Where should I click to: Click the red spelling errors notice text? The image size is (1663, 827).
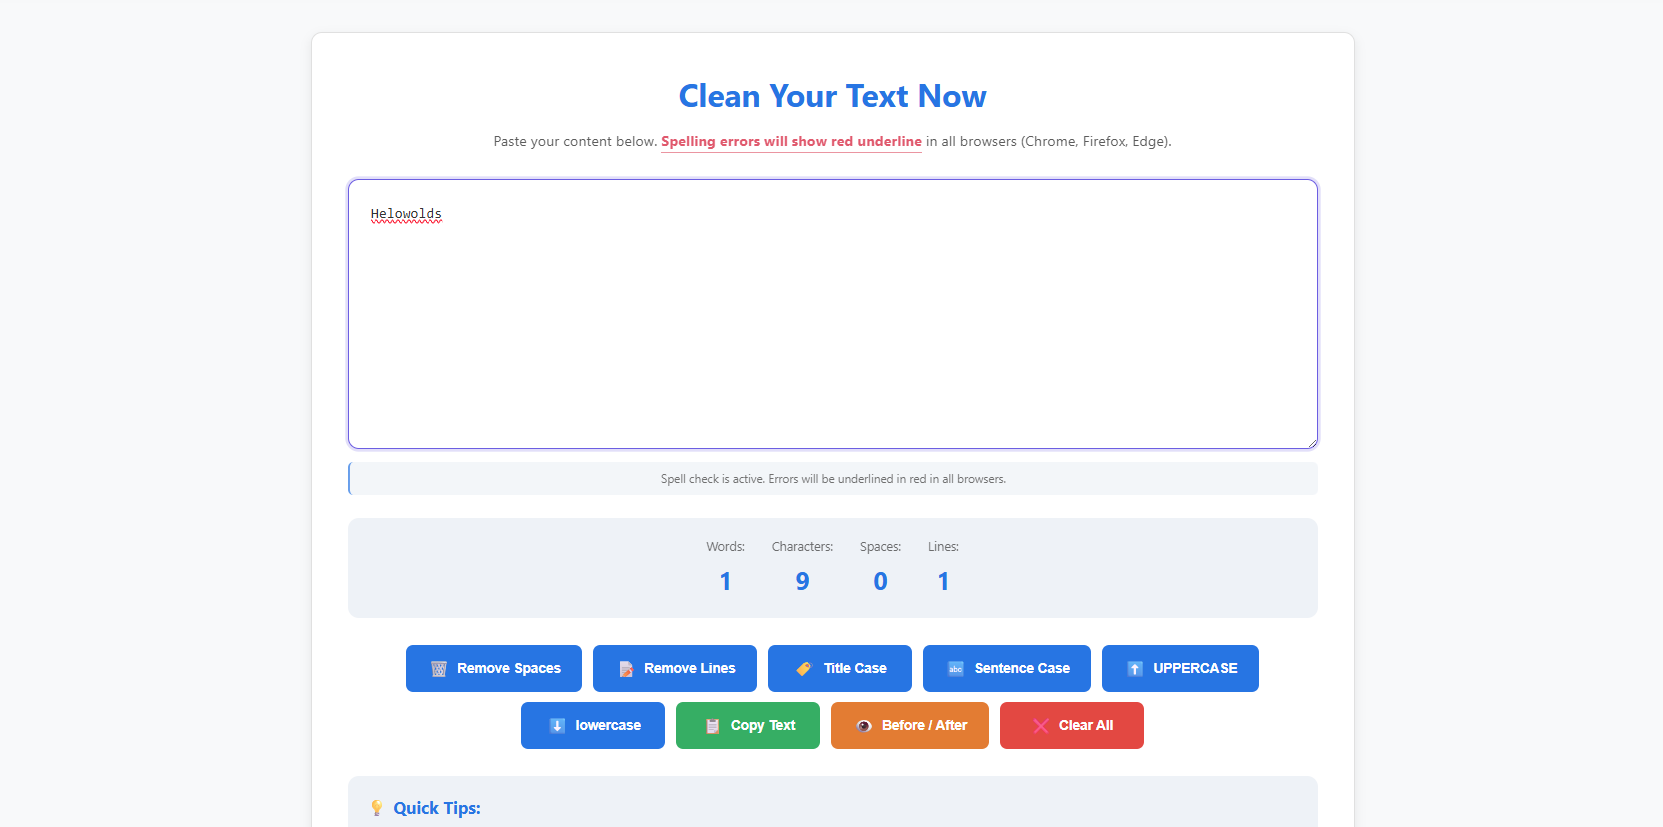tap(791, 141)
